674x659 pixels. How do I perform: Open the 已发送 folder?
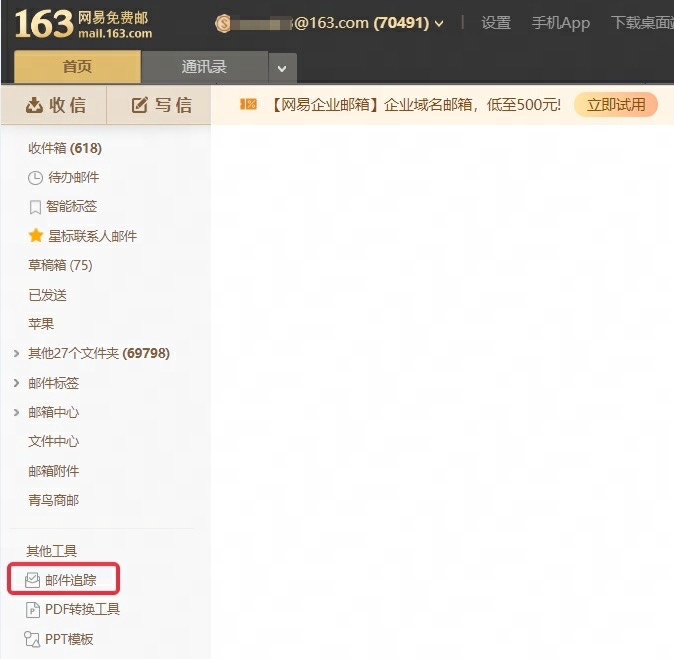[47, 295]
